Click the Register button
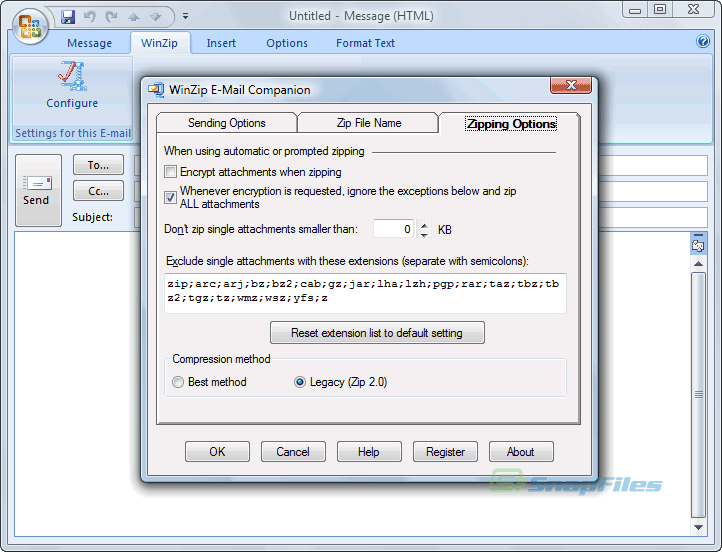Screen dimensions: 722x552 (x=445, y=452)
